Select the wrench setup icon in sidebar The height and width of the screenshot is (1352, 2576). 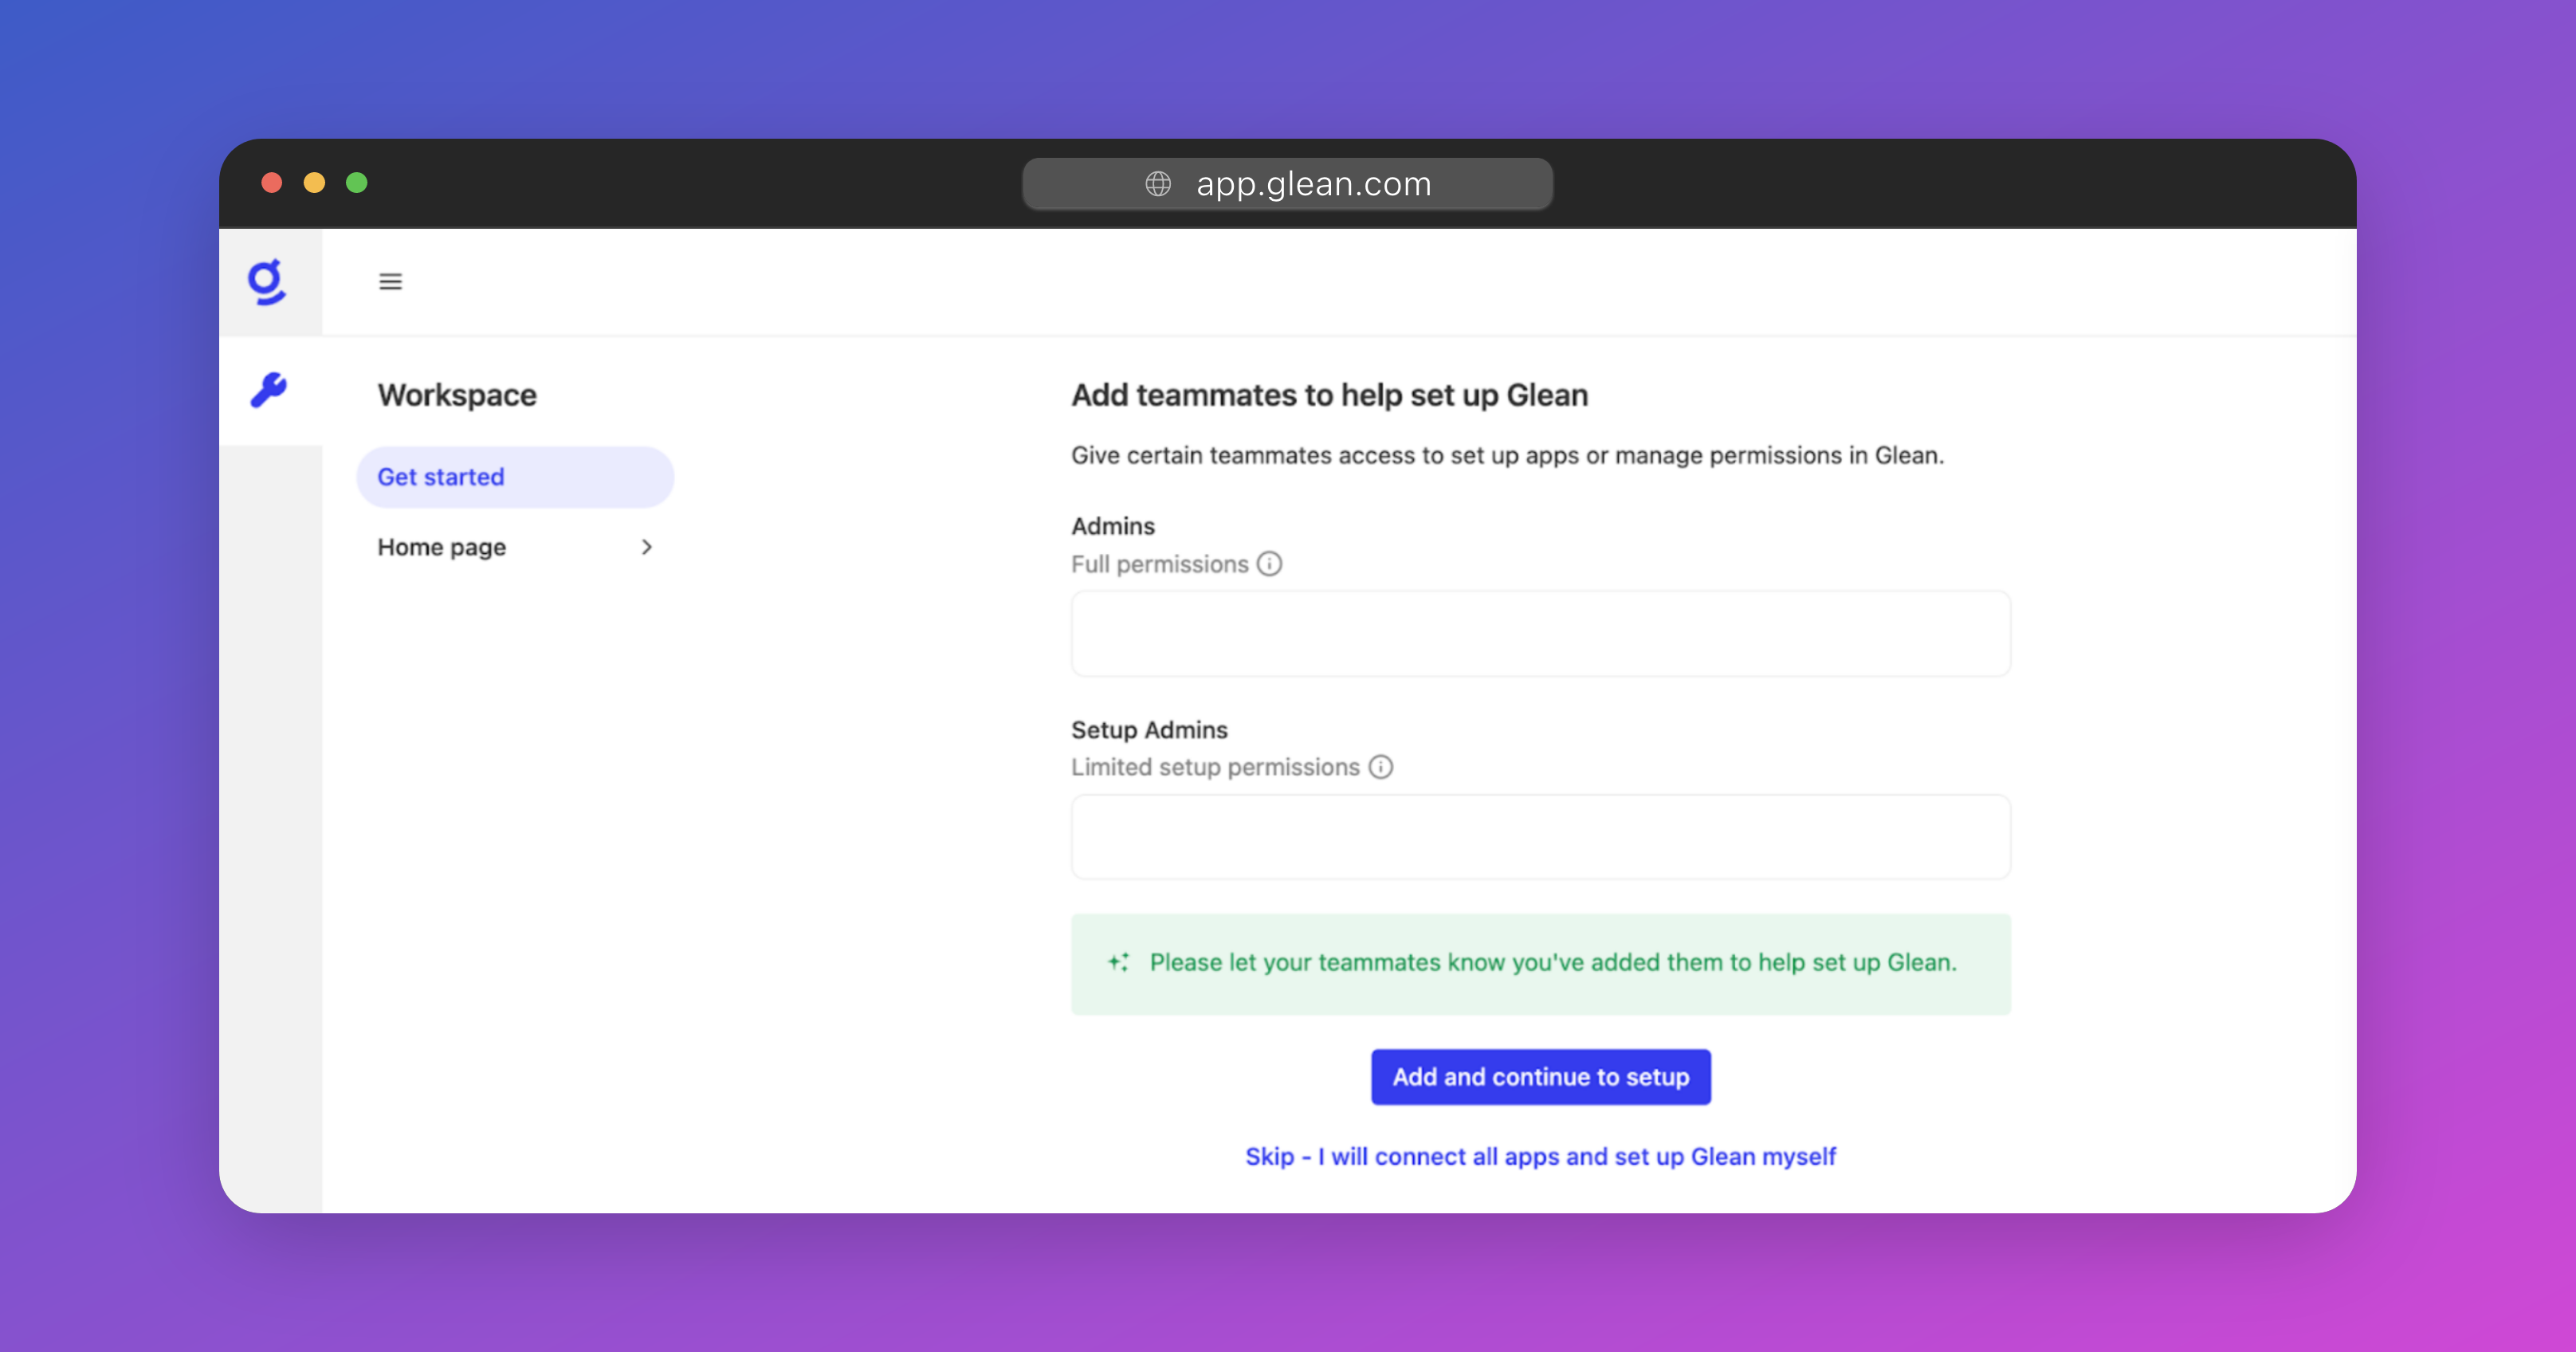[268, 389]
